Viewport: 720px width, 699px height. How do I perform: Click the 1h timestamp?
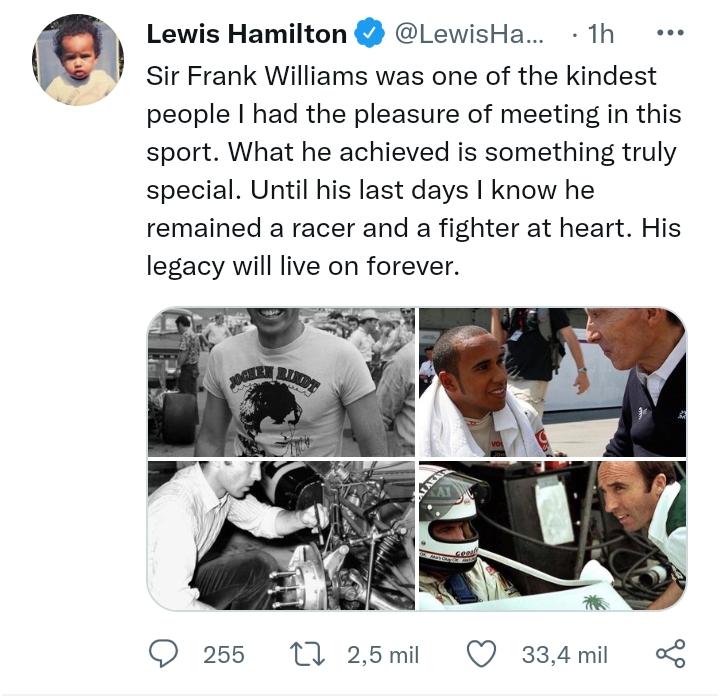click(601, 34)
